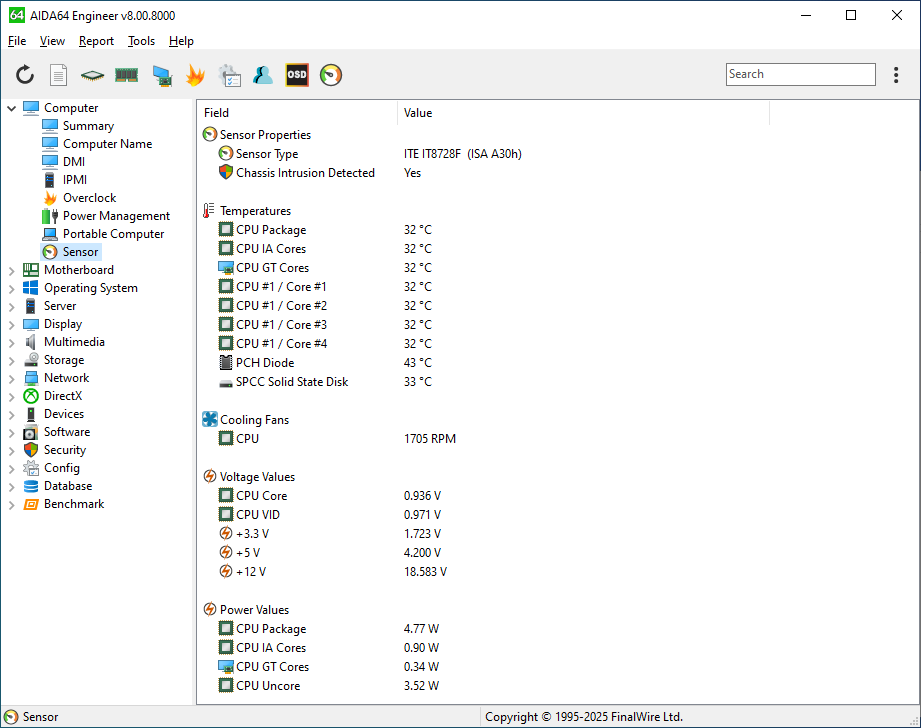This screenshot has width=921, height=728.
Task: Open the View menu
Action: pos(52,41)
